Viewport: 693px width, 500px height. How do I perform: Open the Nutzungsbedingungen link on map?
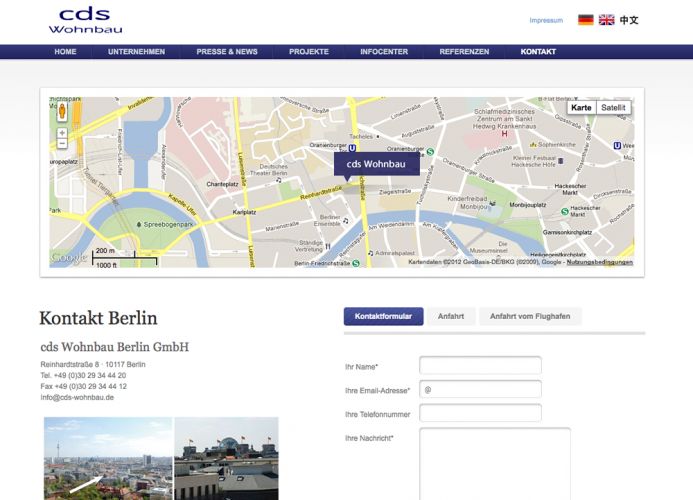click(x=599, y=262)
